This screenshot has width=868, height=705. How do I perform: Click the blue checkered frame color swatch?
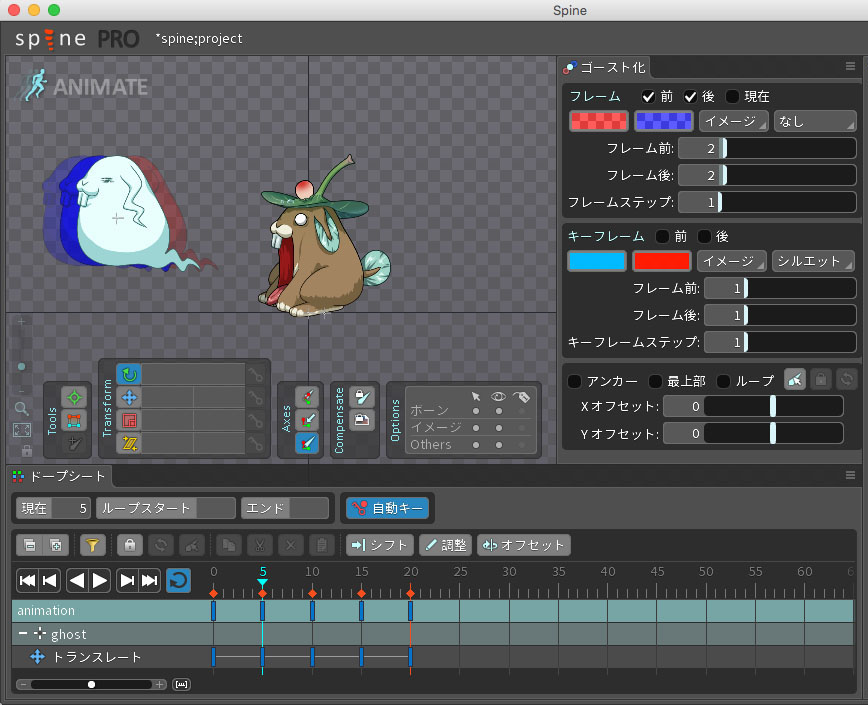point(663,121)
